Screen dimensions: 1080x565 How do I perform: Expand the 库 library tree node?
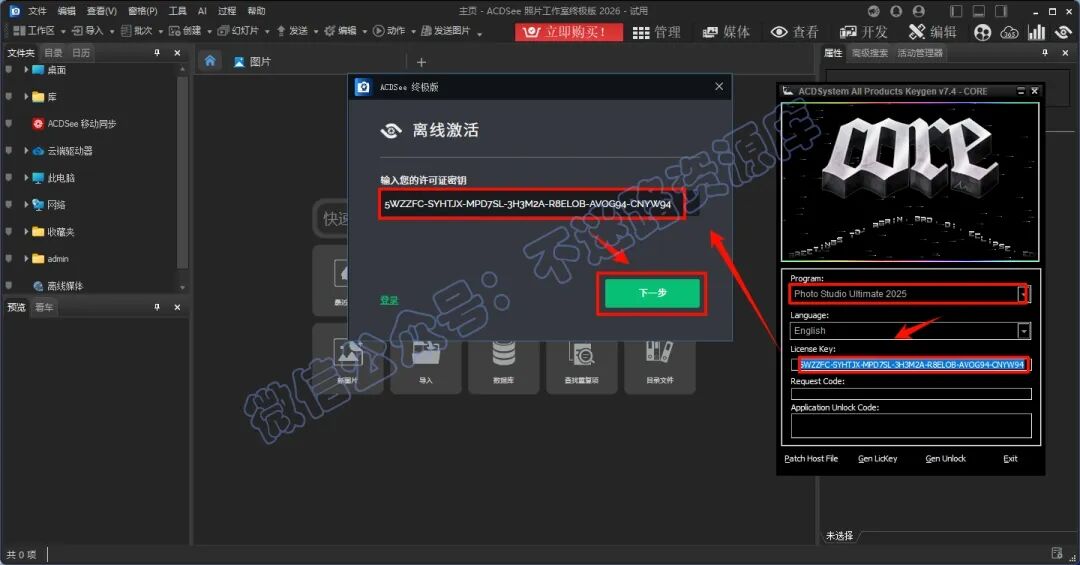click(x=26, y=96)
